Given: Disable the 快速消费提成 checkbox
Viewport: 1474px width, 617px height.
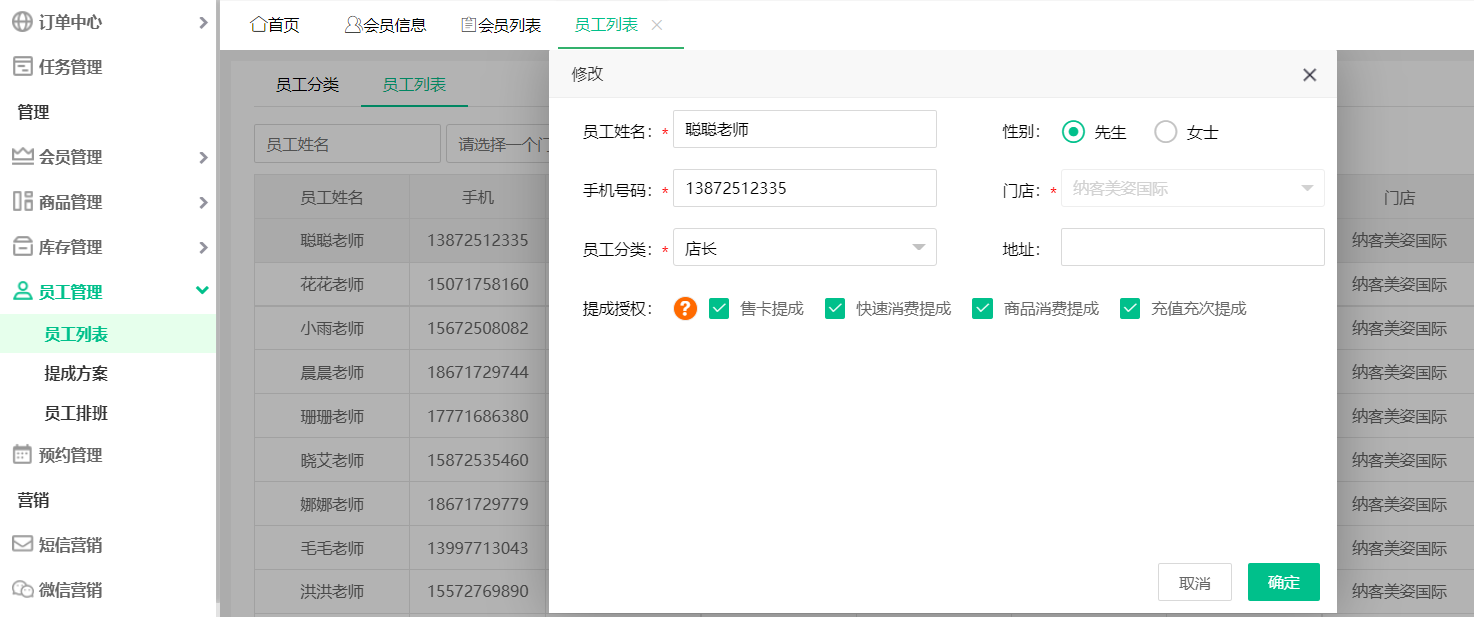Looking at the screenshot, I should [835, 308].
